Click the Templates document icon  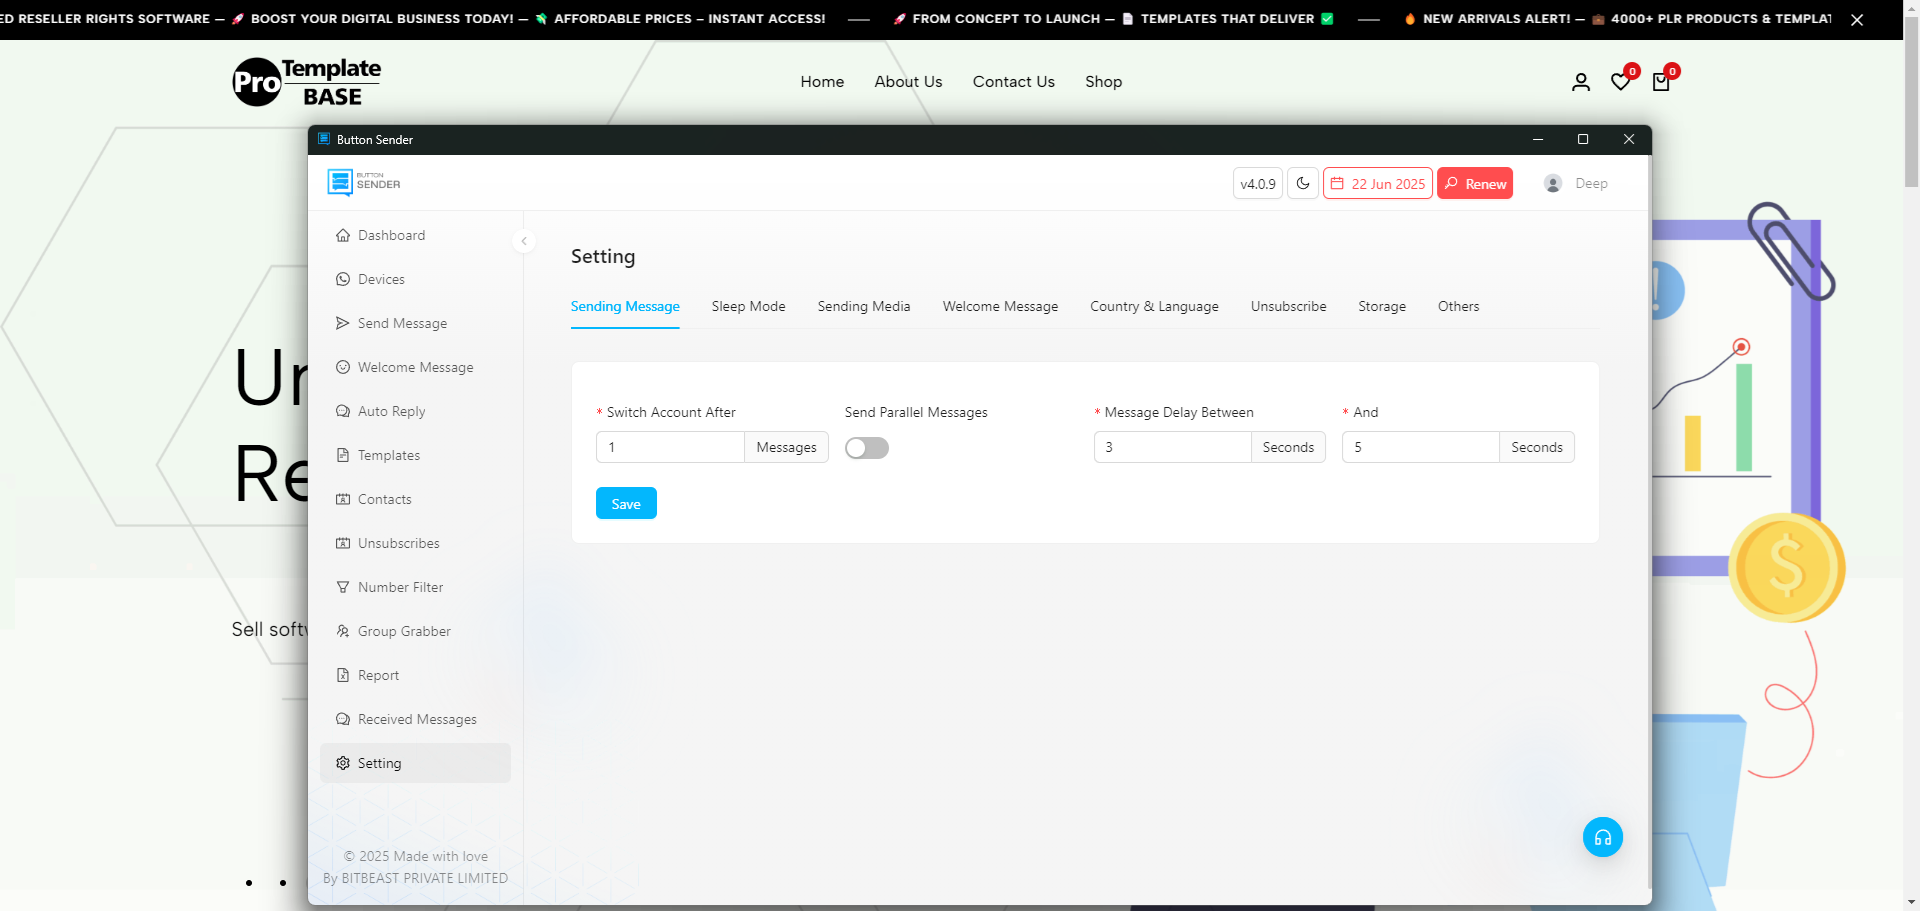click(343, 455)
